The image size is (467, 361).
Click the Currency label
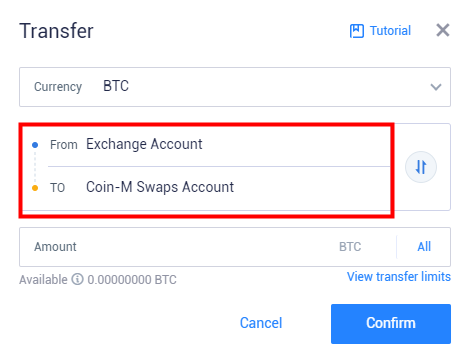(58, 87)
